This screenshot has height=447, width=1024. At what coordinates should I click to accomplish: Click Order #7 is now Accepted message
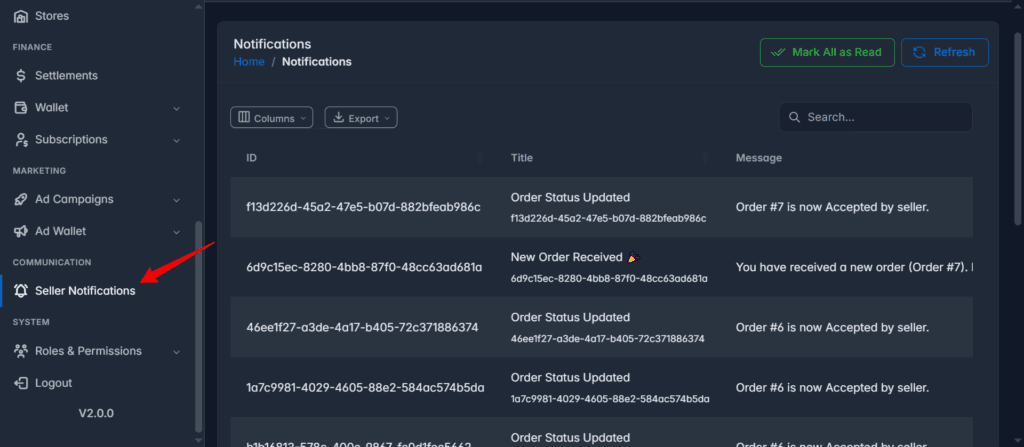click(832, 207)
